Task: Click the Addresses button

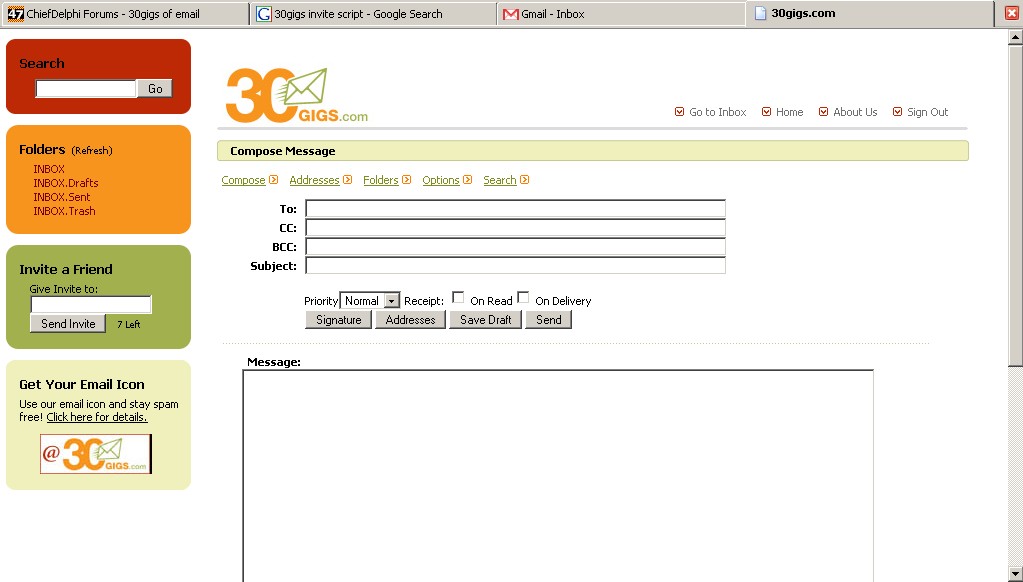Action: coord(410,320)
